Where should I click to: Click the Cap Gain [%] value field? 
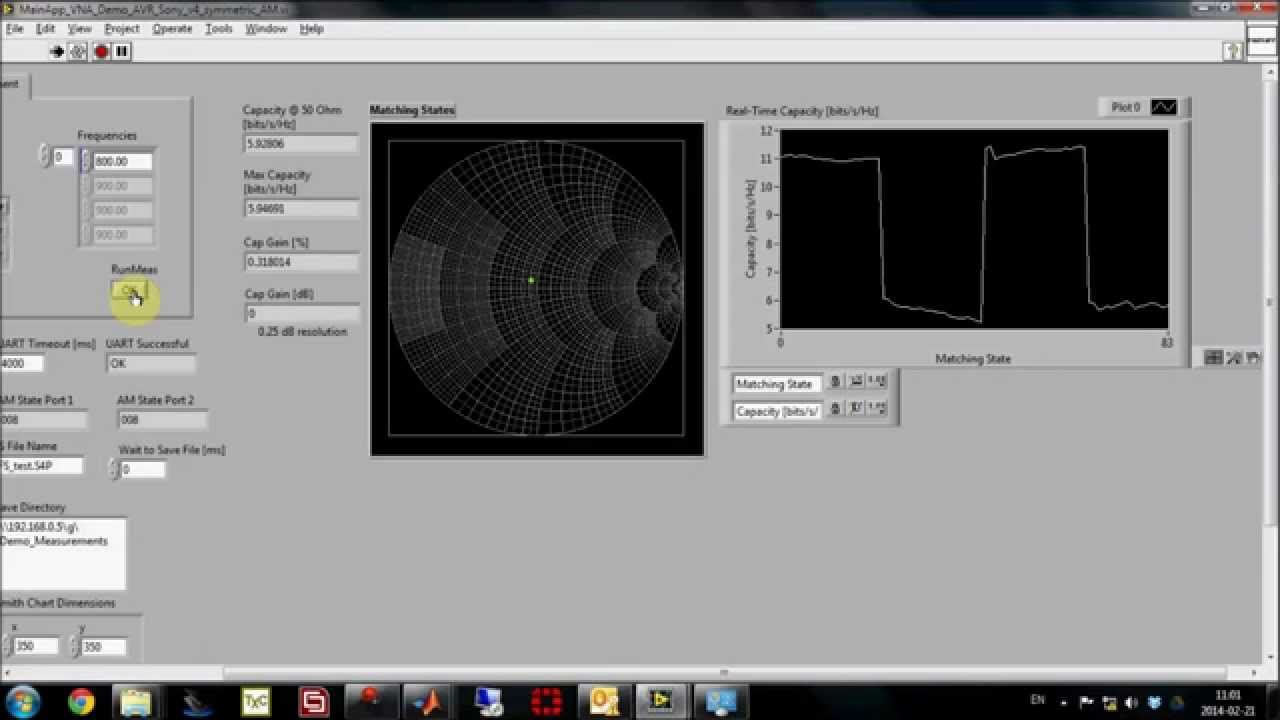(x=301, y=262)
